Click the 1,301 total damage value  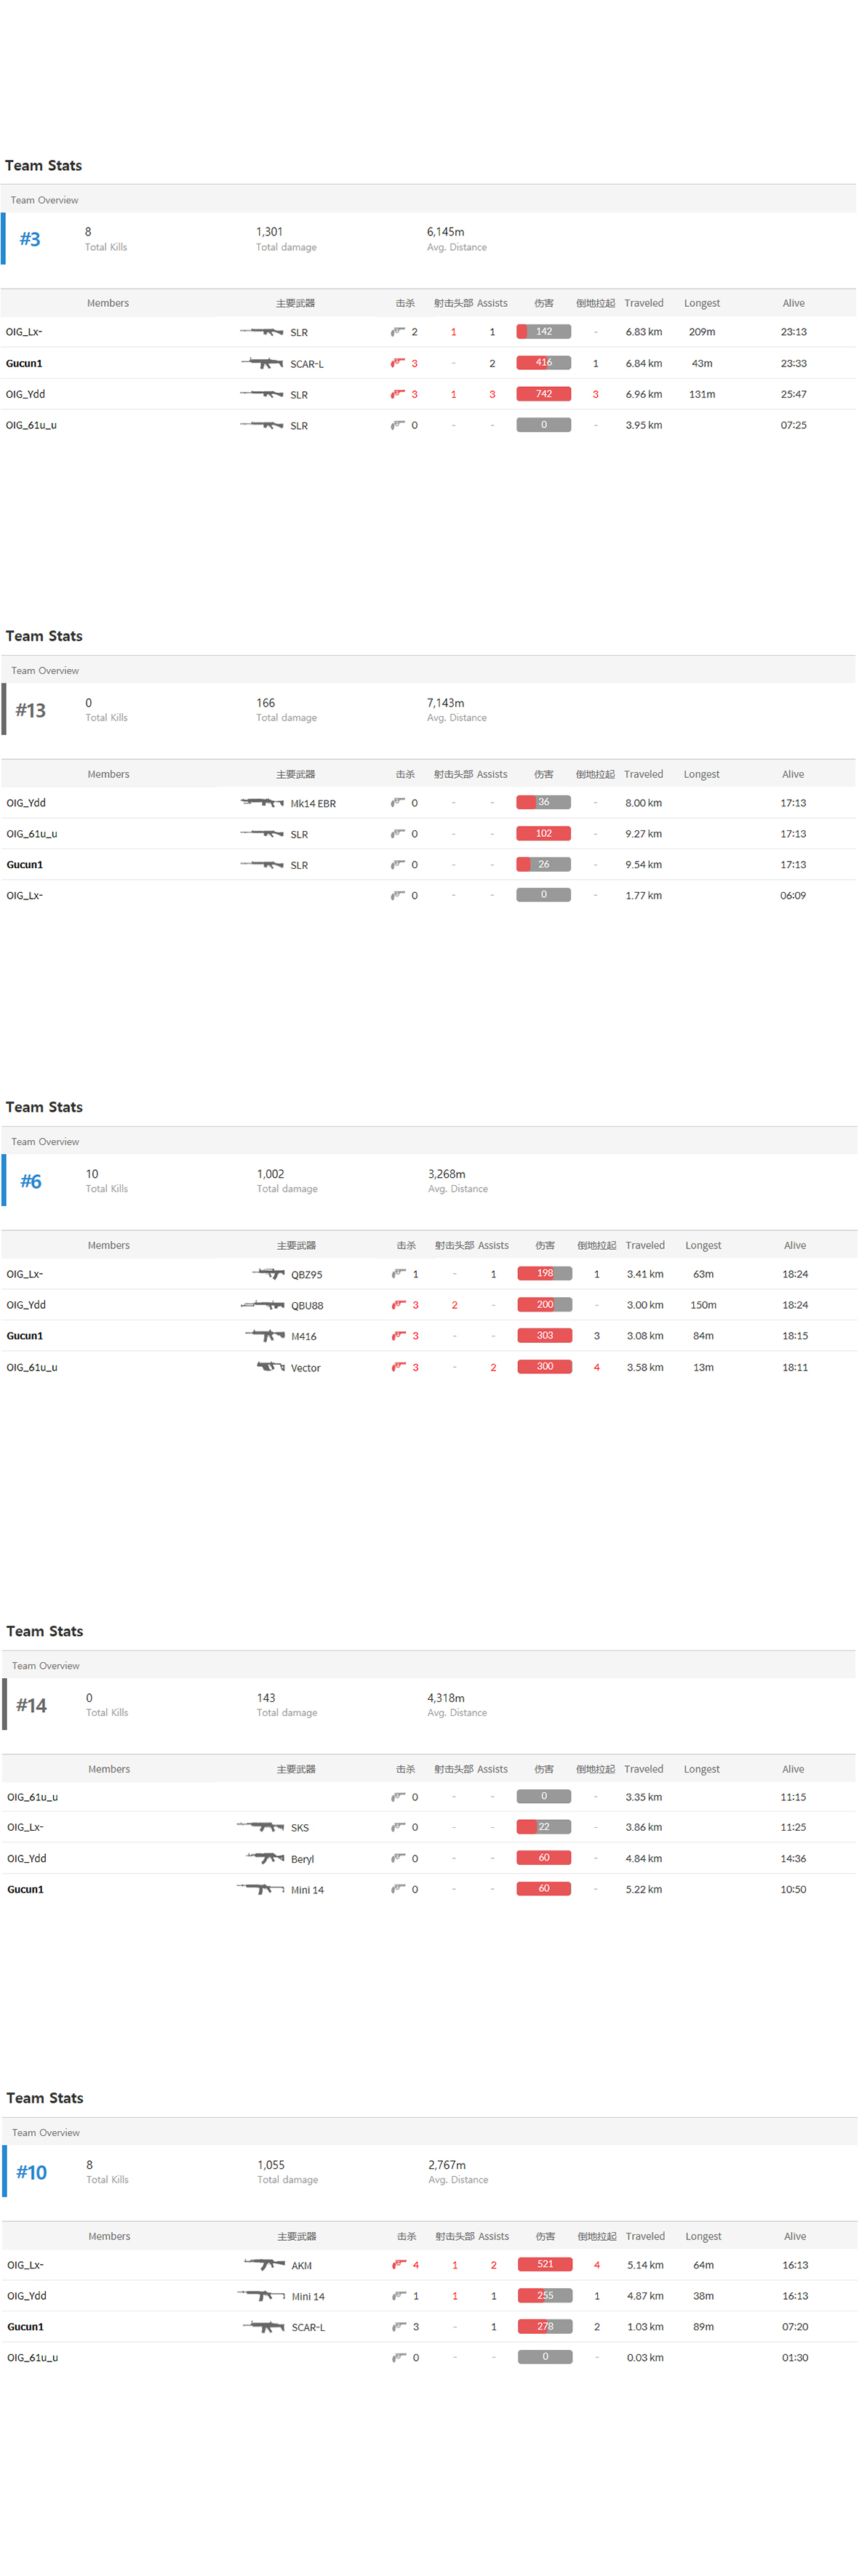(269, 231)
